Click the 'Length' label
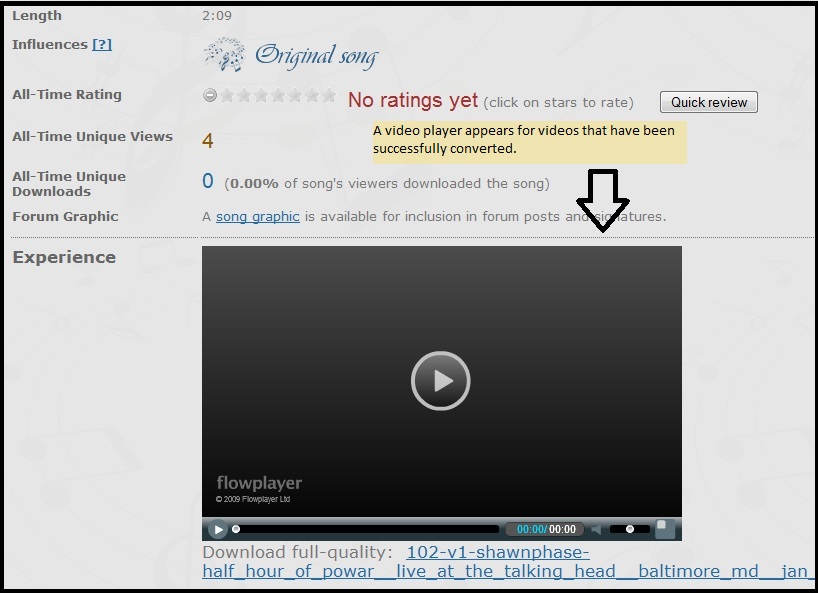This screenshot has height=593, width=818. tap(37, 16)
